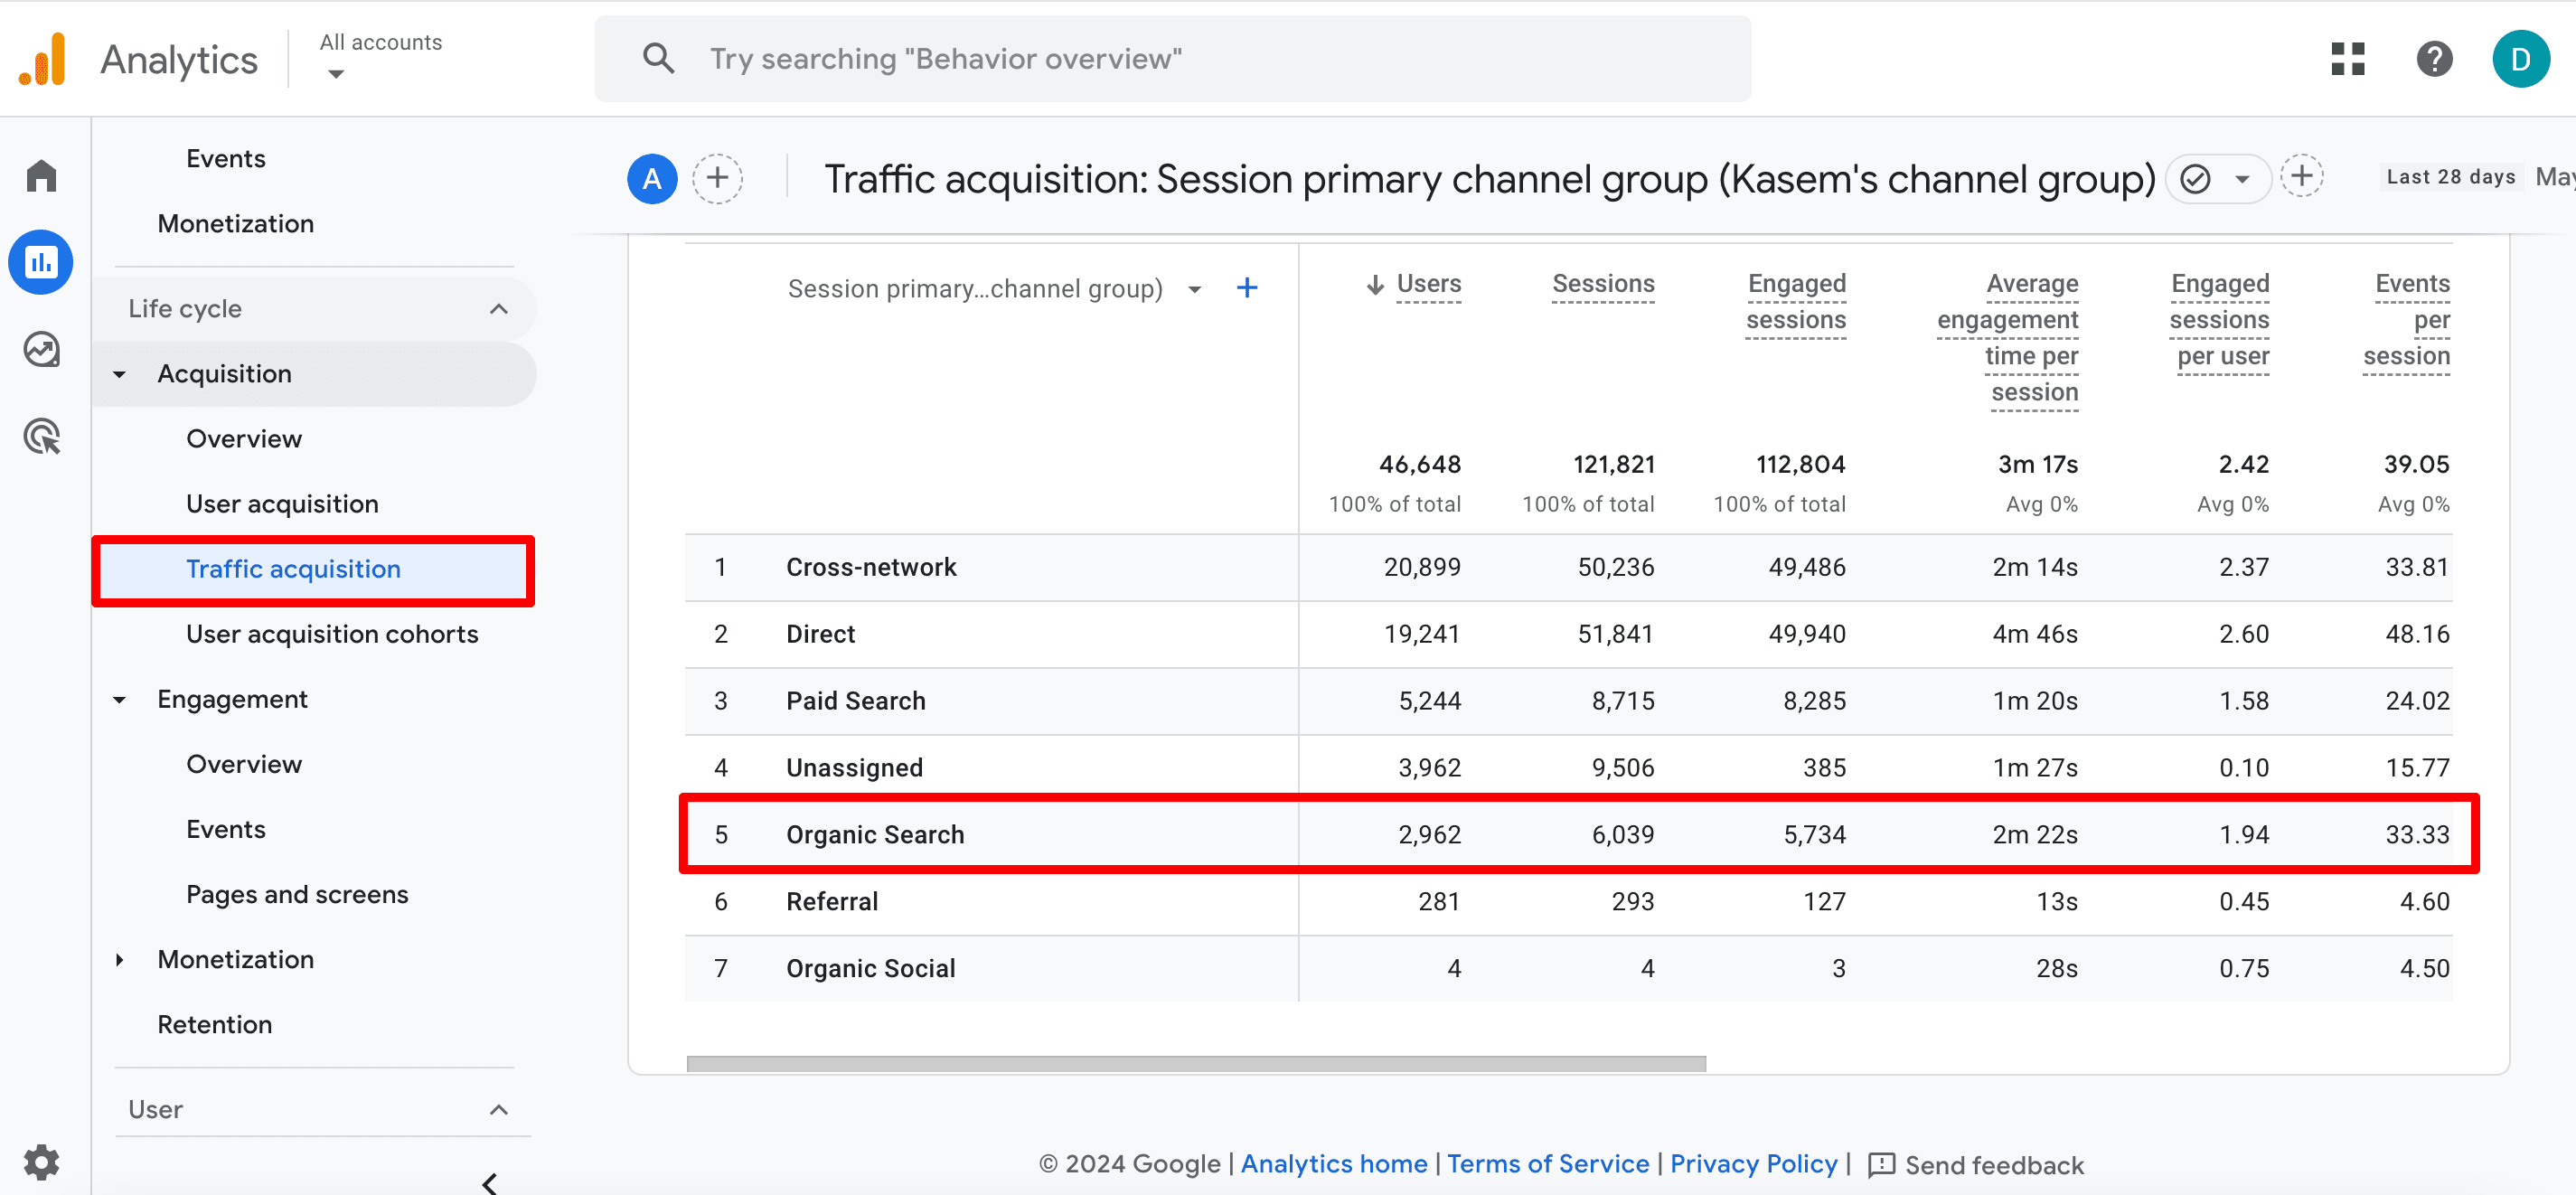
Task: Click the blue A segment badge
Action: point(652,179)
